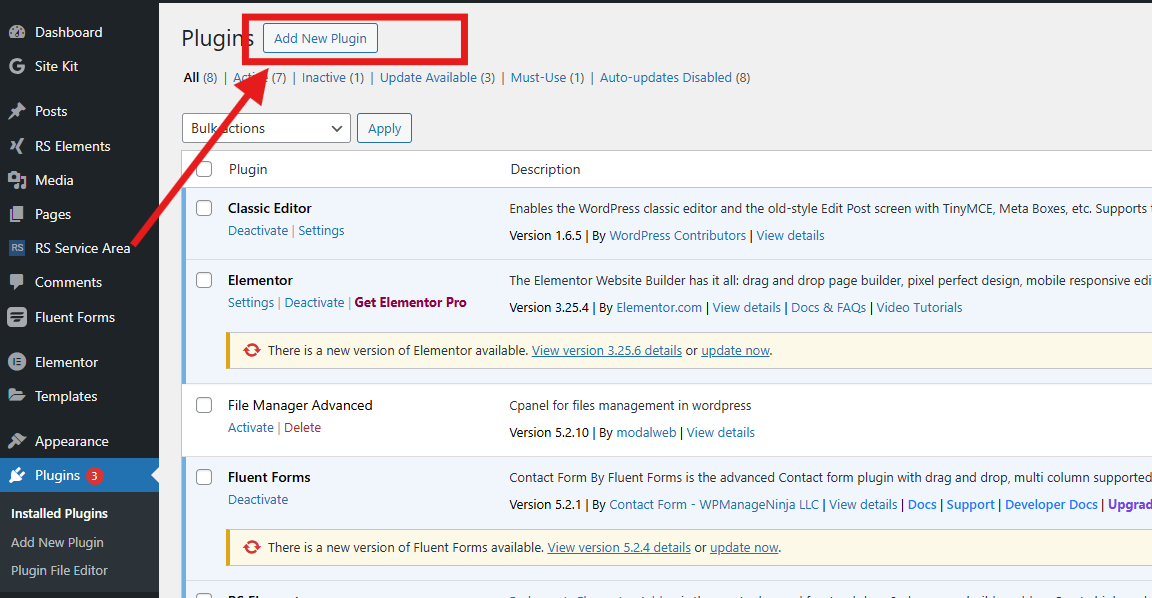Viewport: 1152px width, 598px height.
Task: Click the Description column header
Action: 545,170
